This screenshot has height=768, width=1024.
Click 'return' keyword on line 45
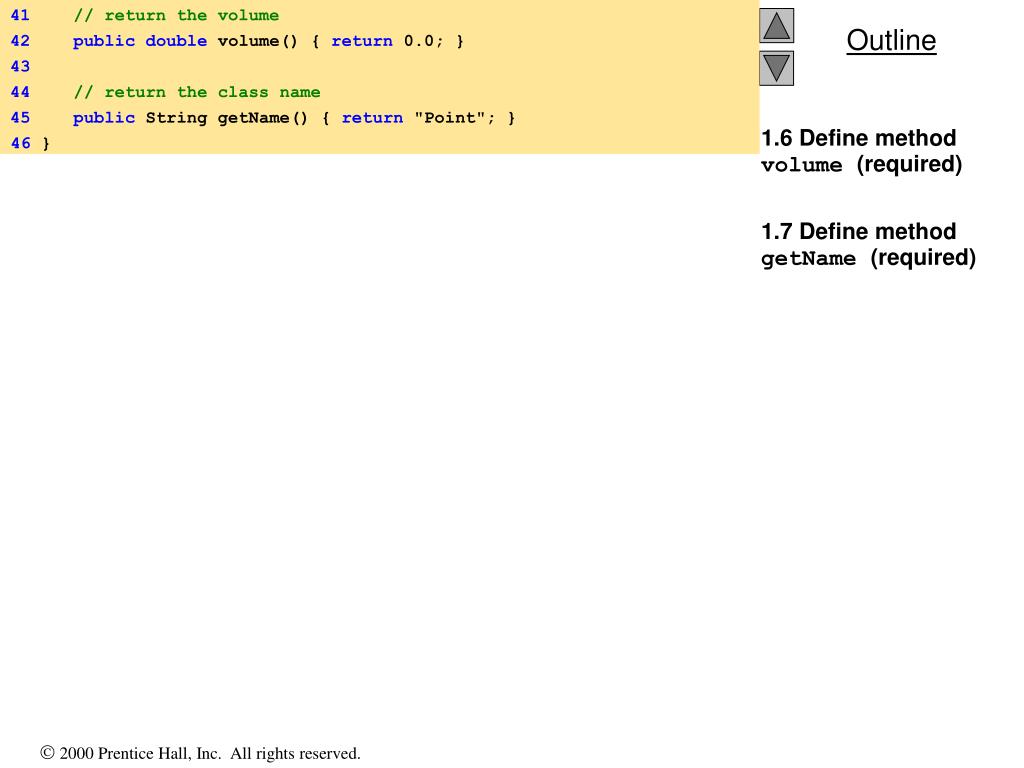coord(372,118)
